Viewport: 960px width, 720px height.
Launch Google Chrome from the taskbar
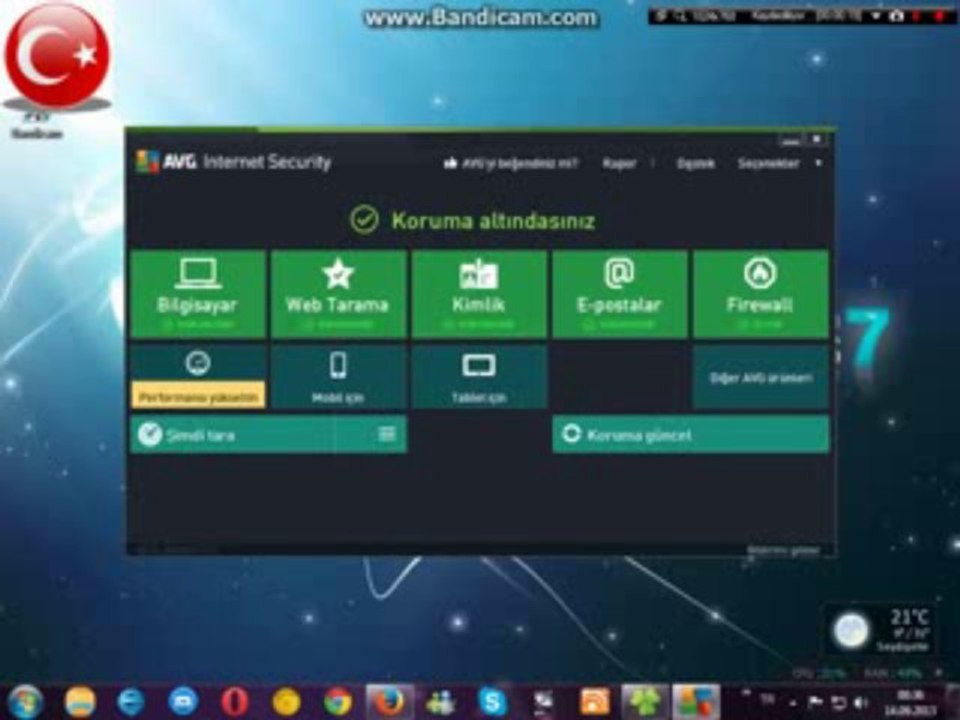(x=337, y=702)
